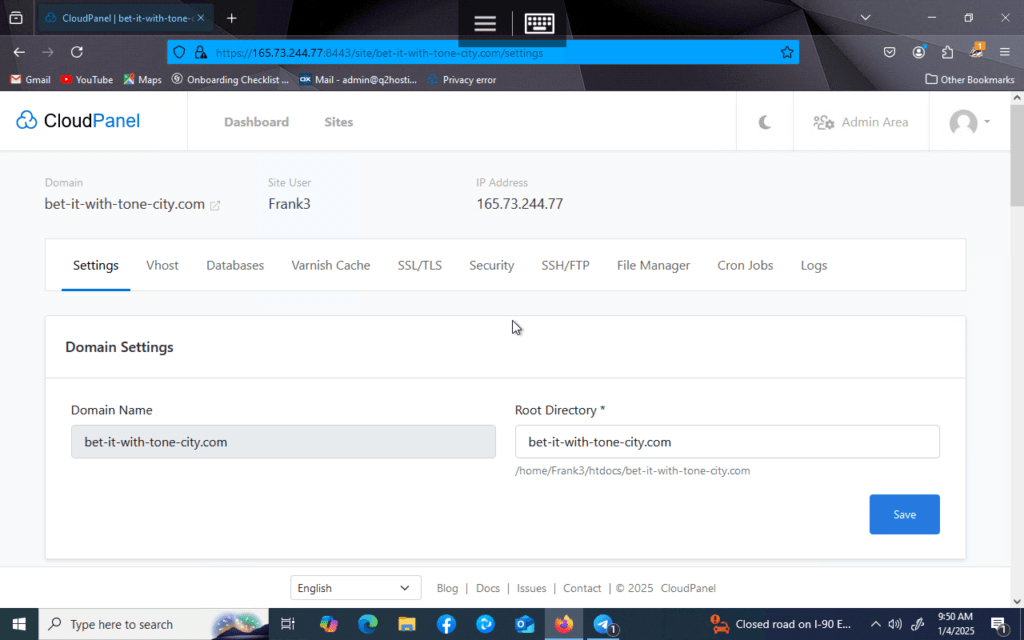This screenshot has height=640, width=1024.
Task: Open external link icon next to domain
Action: click(x=215, y=205)
